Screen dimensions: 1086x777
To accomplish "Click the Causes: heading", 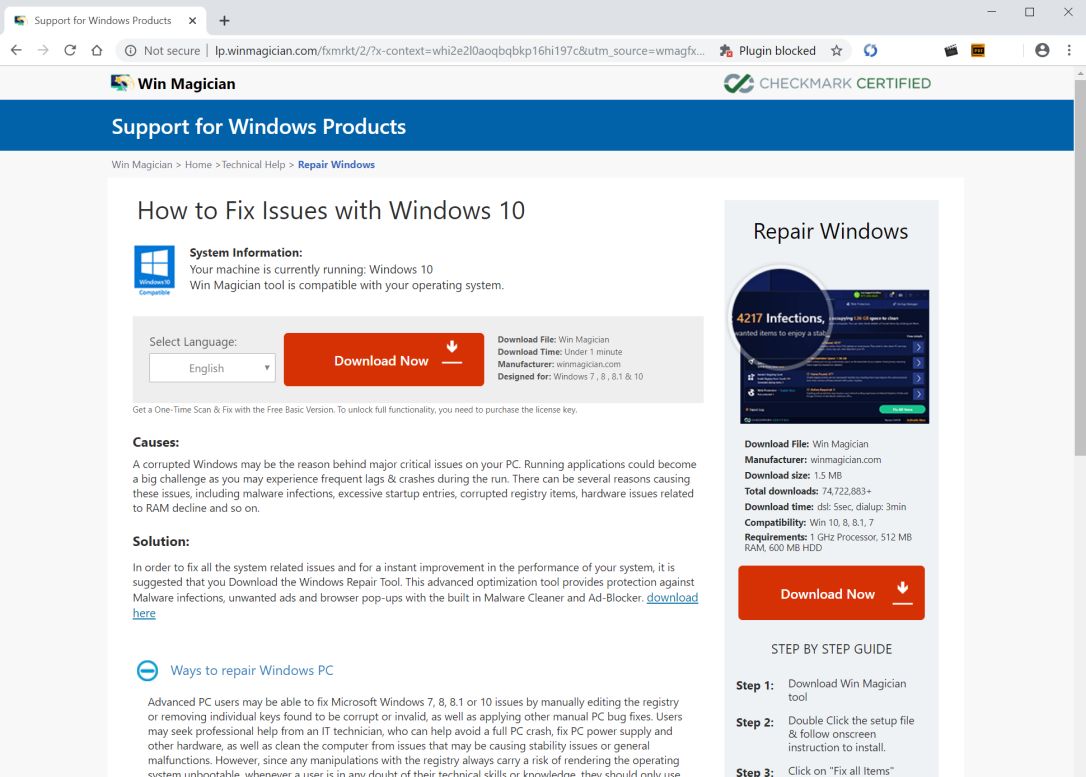I will click(156, 443).
